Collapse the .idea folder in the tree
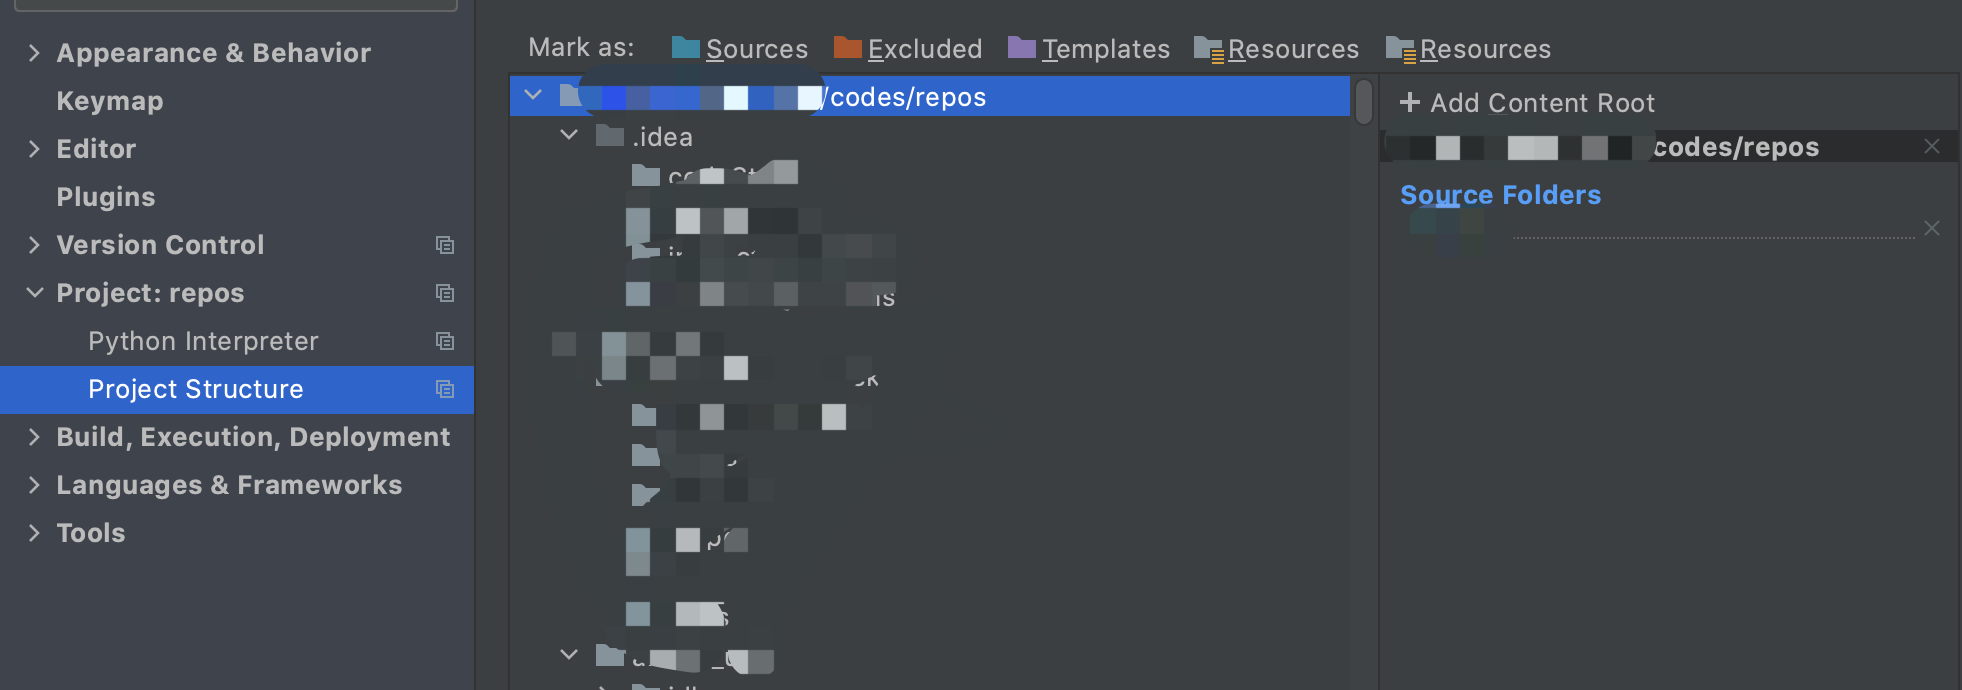Viewport: 1962px width, 690px height. point(569,134)
